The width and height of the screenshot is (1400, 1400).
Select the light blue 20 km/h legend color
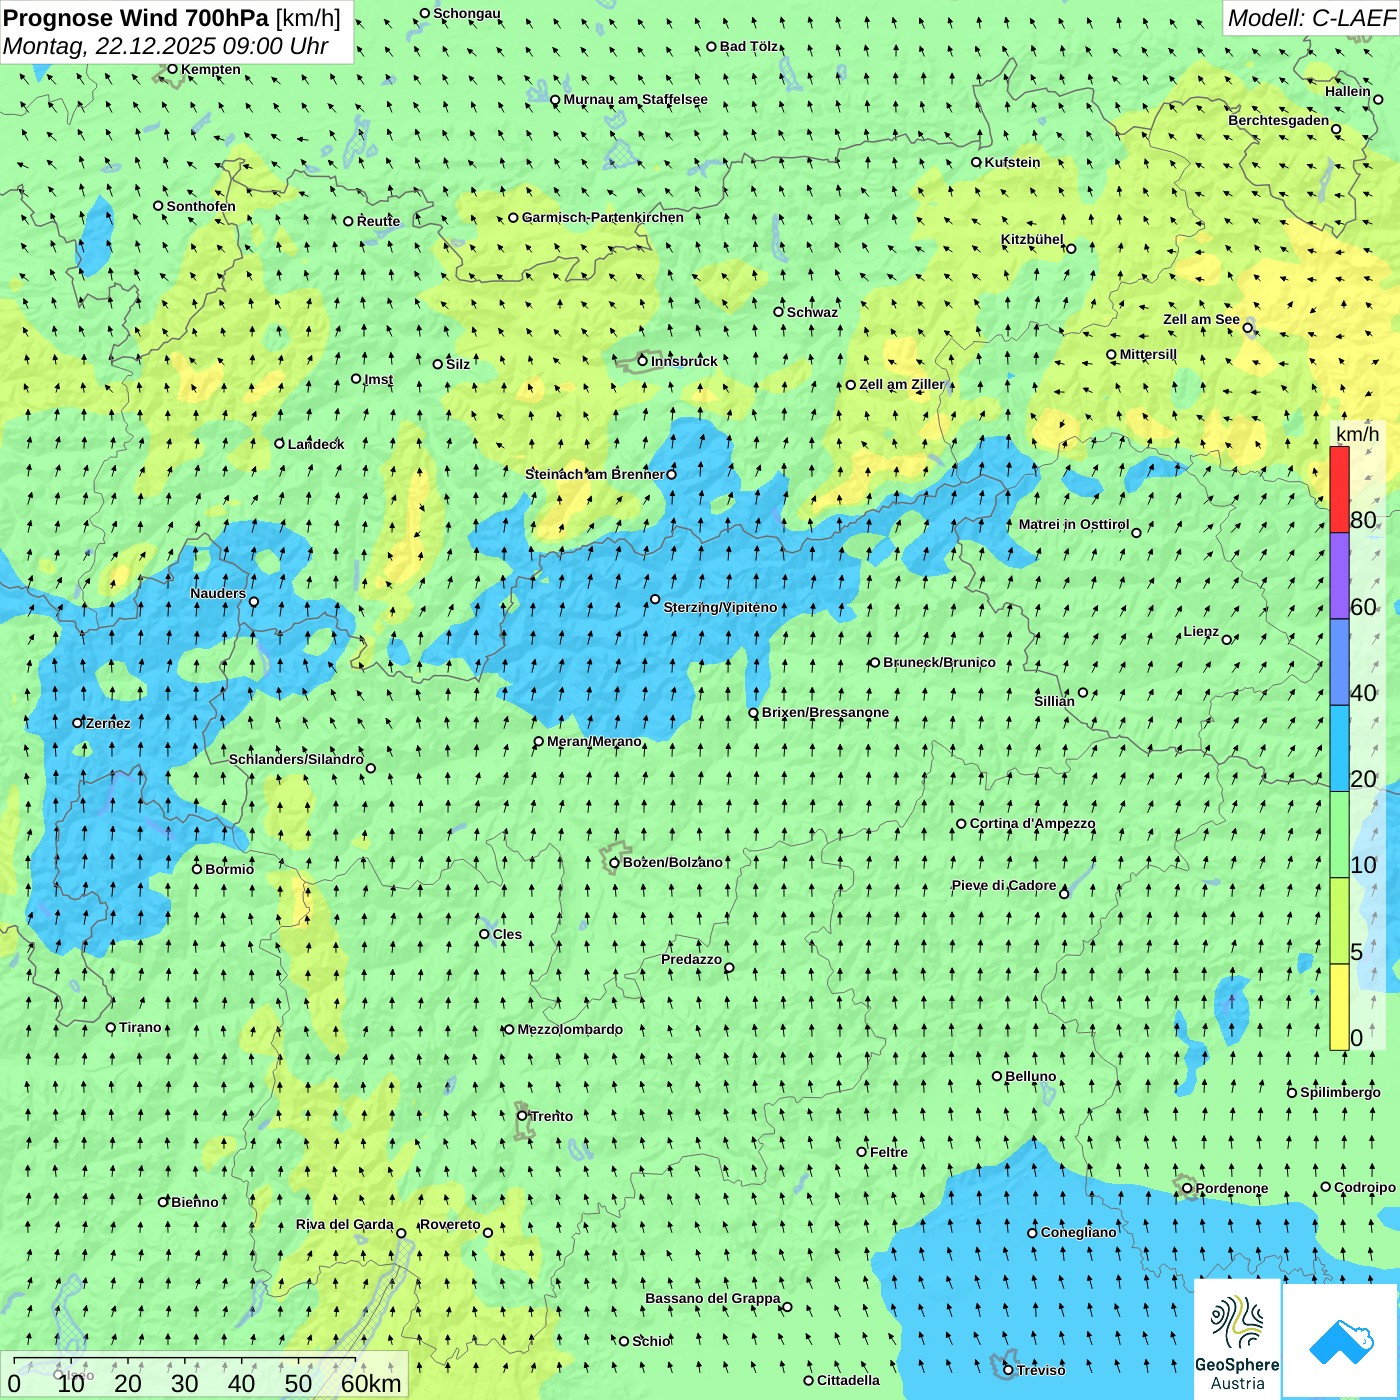[x=1339, y=749]
